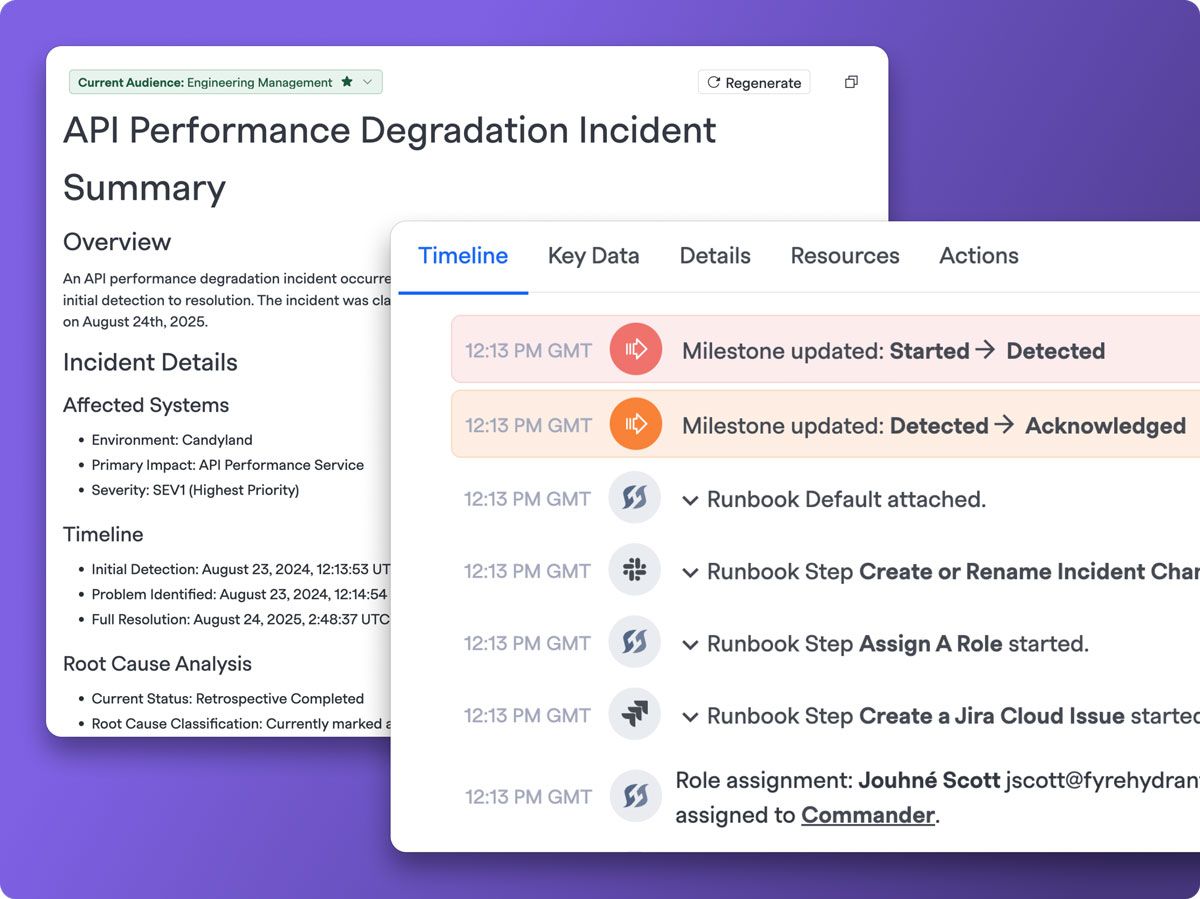Click the FireHydrant icon beside Assign A Role step

[635, 643]
